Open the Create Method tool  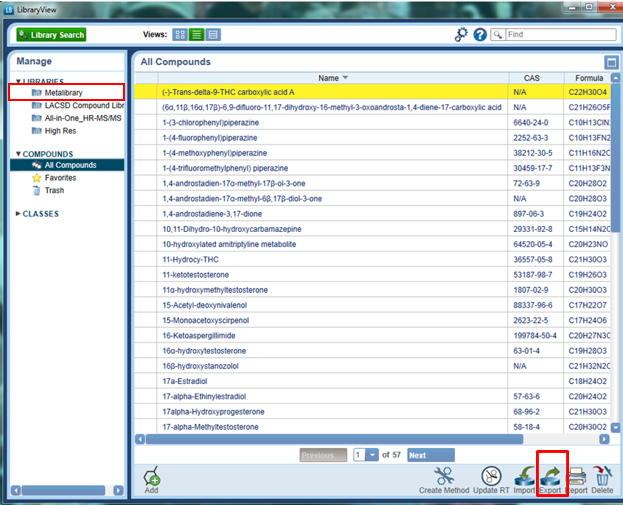(444, 476)
